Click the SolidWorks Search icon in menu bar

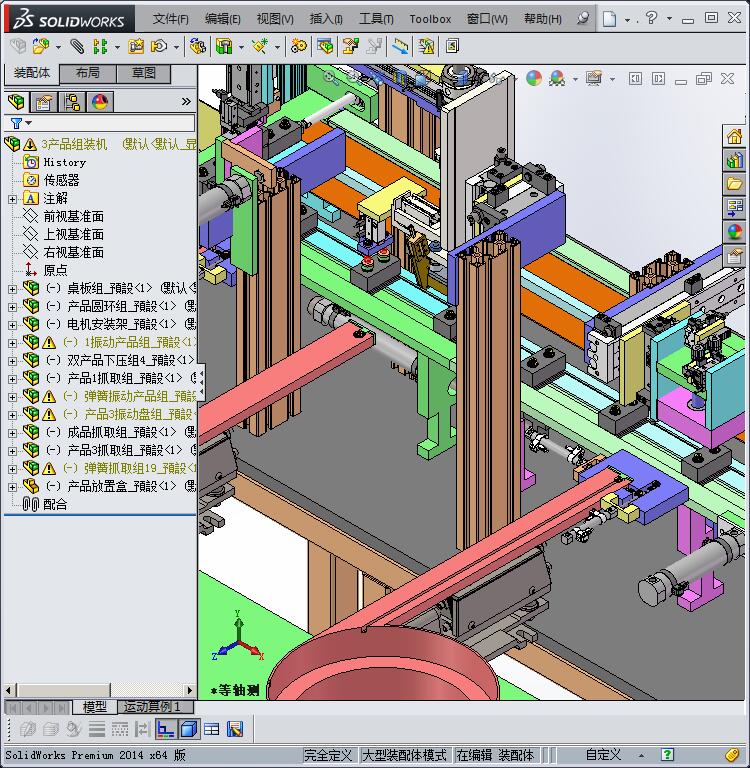click(x=582, y=19)
